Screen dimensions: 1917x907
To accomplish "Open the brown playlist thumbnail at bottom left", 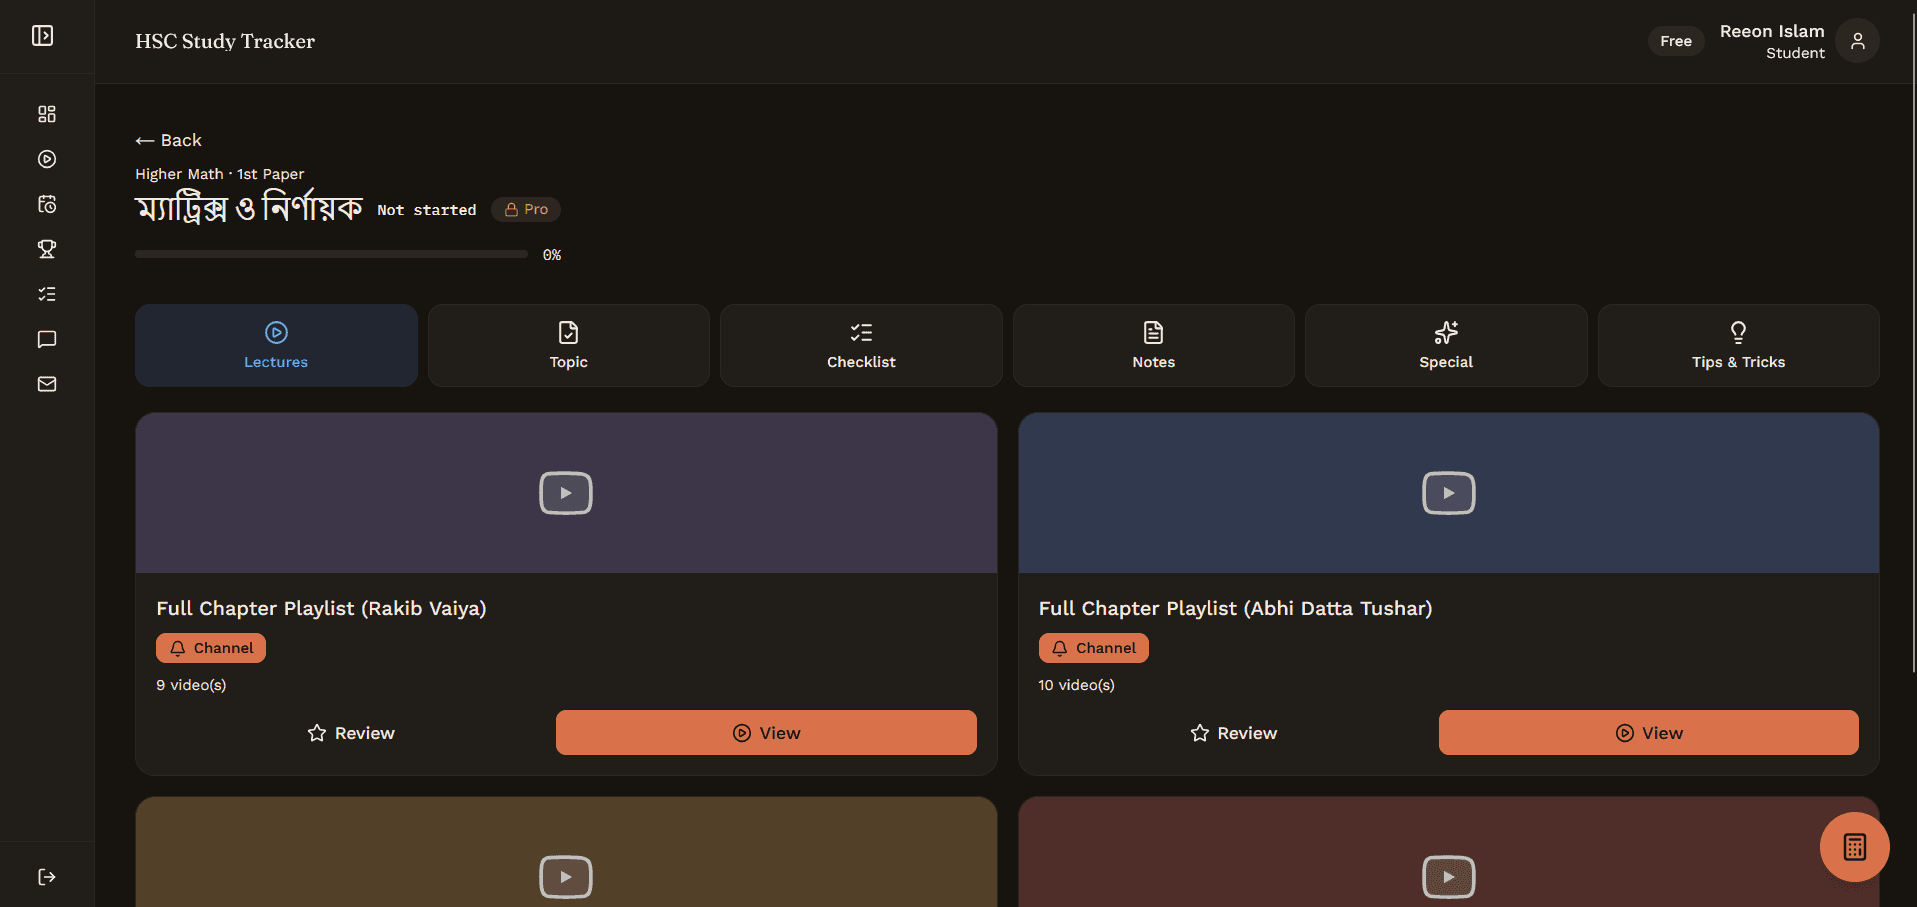I will coord(566,853).
